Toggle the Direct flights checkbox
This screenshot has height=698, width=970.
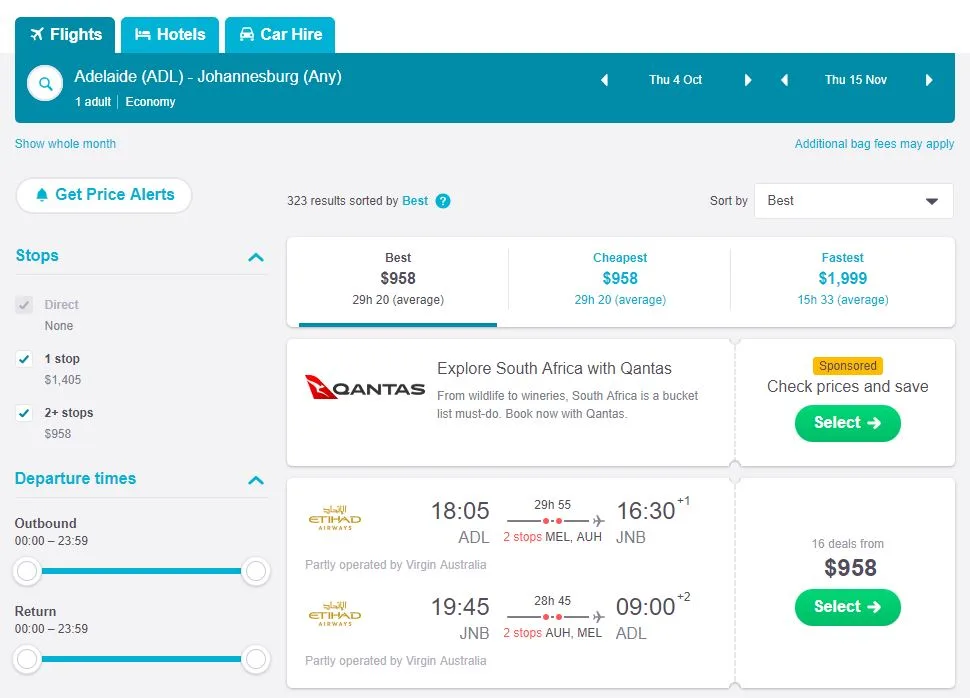[x=25, y=305]
